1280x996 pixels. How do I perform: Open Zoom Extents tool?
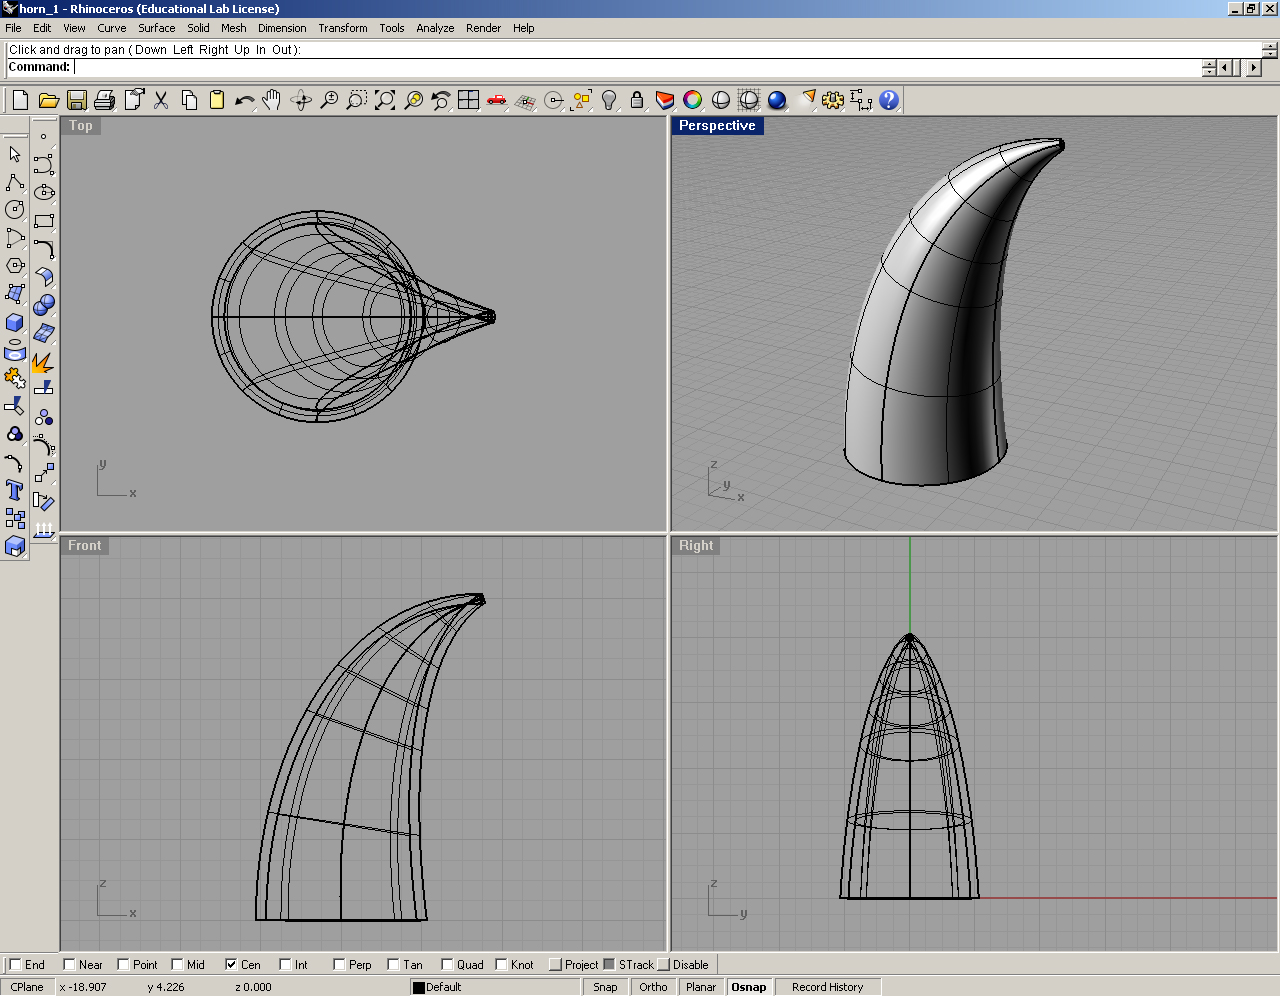(x=385, y=100)
